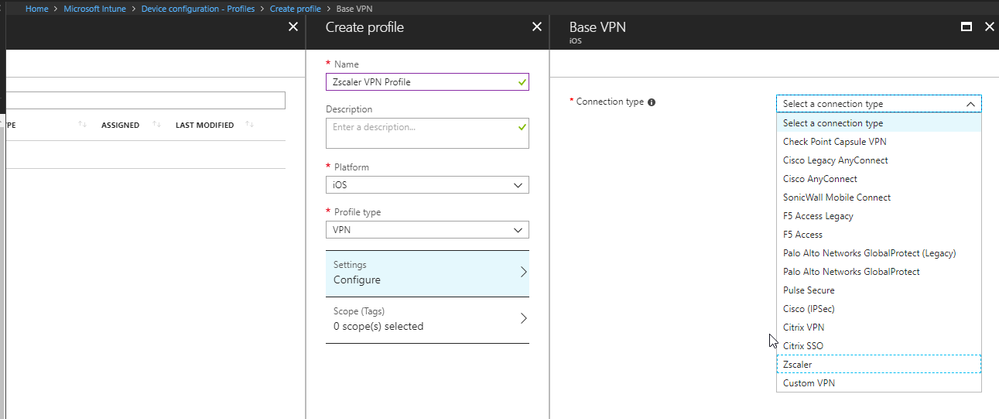The width and height of the screenshot is (999, 419).
Task: Sort by Last Modified column arrows
Action: point(250,125)
